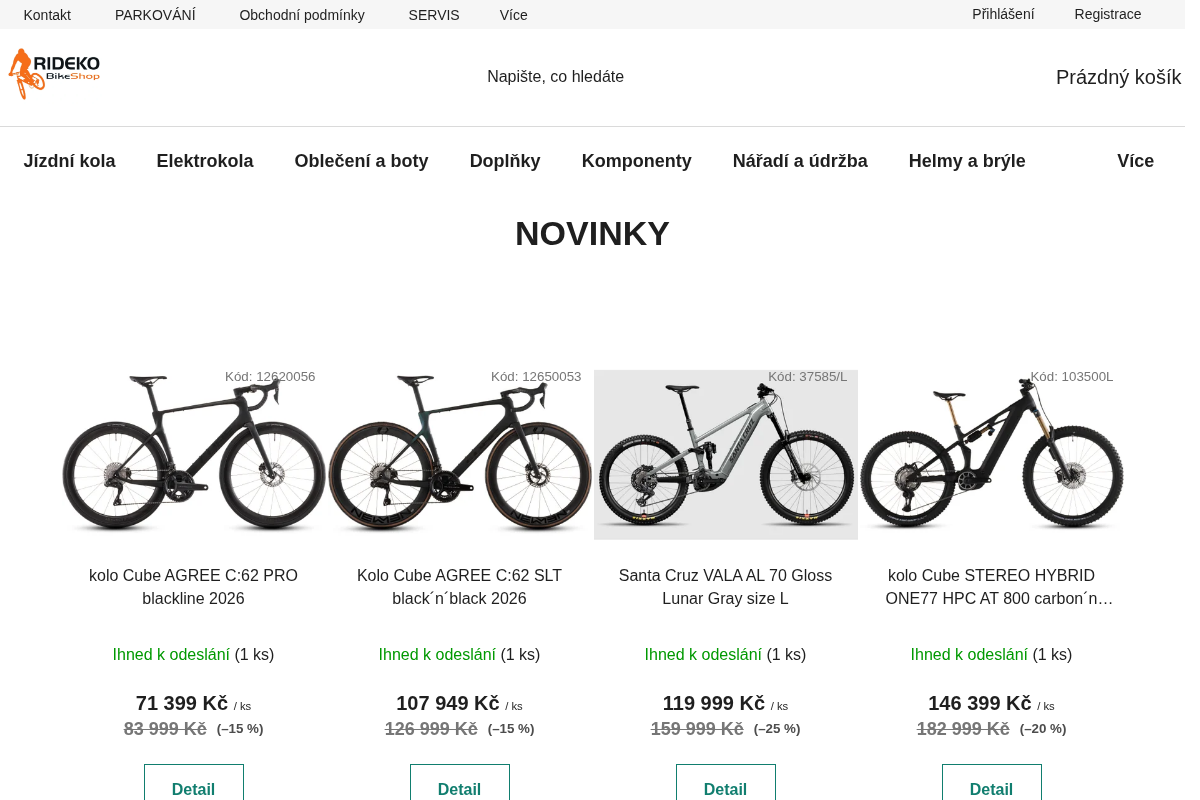Open the Prázdný košík cart
Image resolution: width=1200 pixels, height=800 pixels.
tap(1118, 77)
